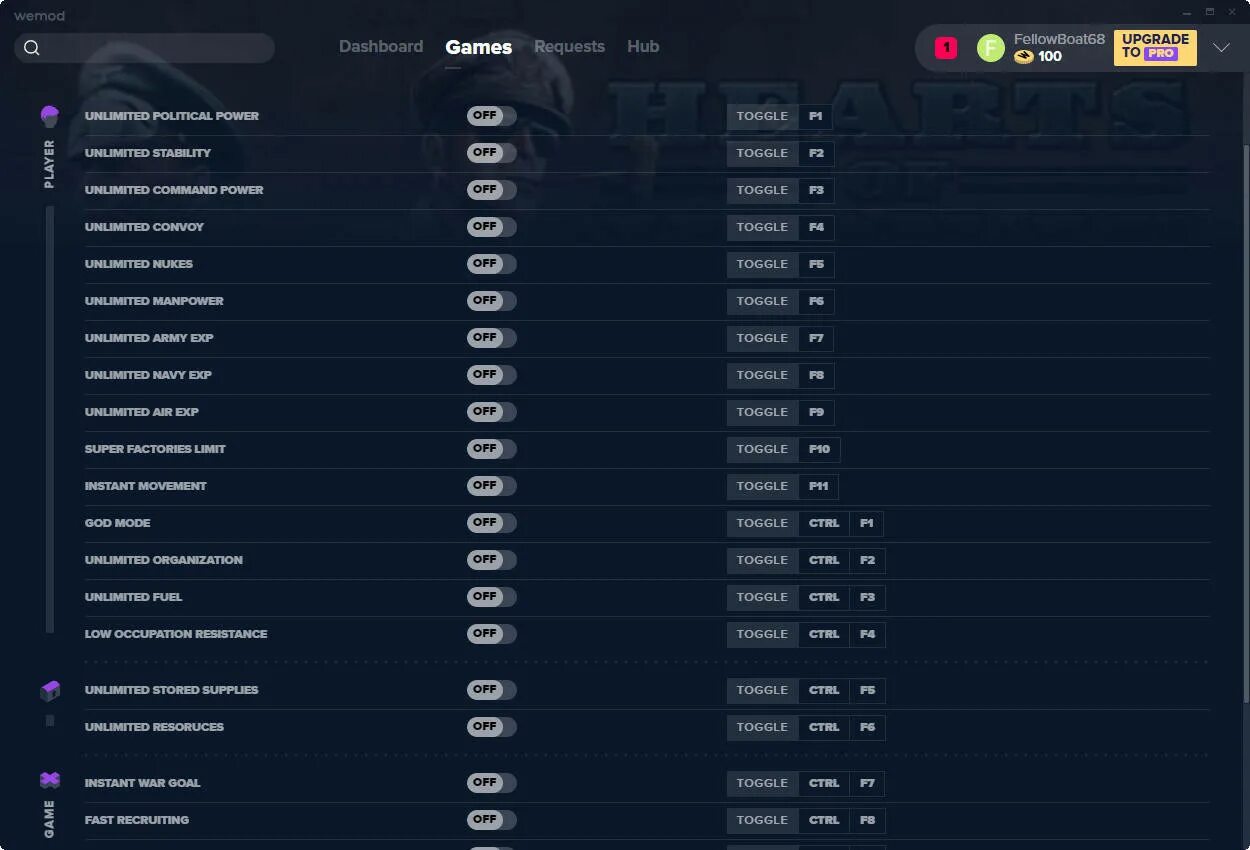Switch to the Games tab
Viewport: 1250px width, 850px height.
[479, 47]
